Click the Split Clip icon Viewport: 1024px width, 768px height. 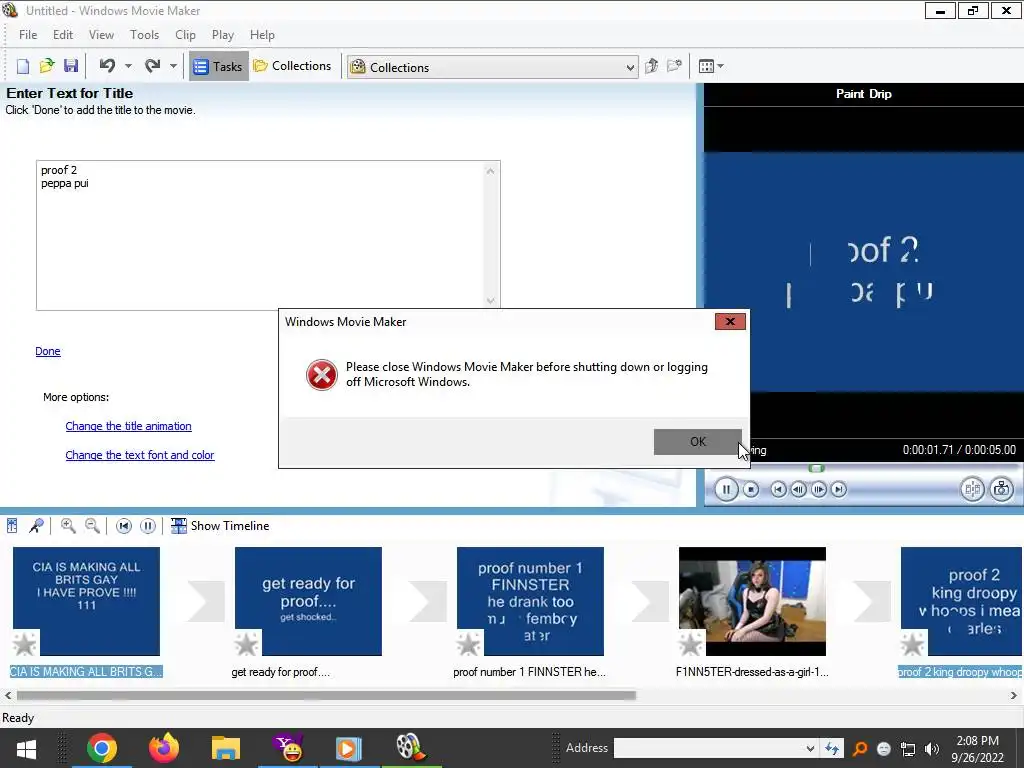click(x=972, y=489)
